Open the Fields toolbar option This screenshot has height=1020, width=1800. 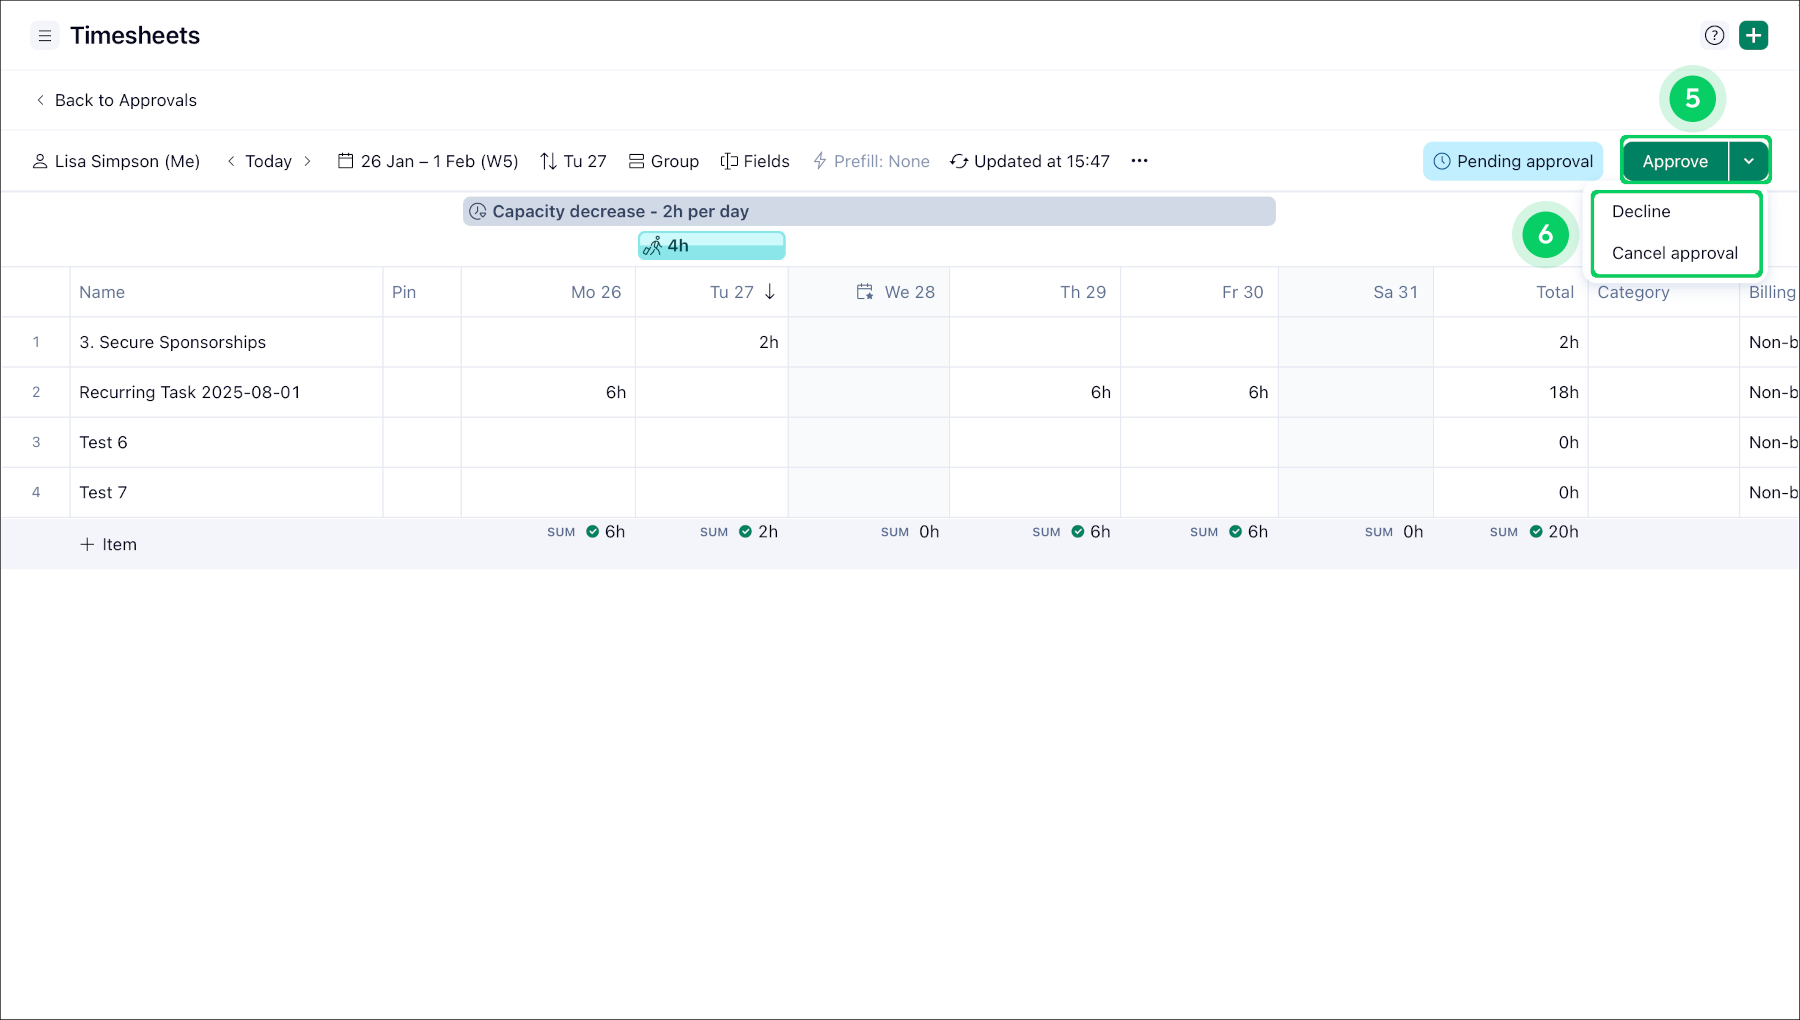(x=755, y=161)
